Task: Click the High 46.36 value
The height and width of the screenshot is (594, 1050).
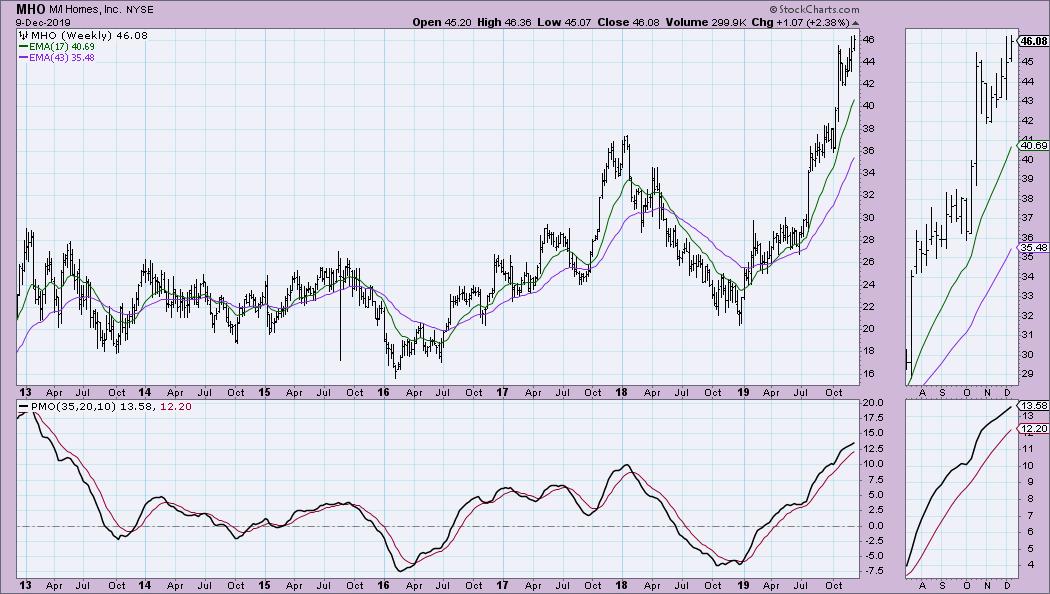Action: pyautogui.click(x=504, y=22)
